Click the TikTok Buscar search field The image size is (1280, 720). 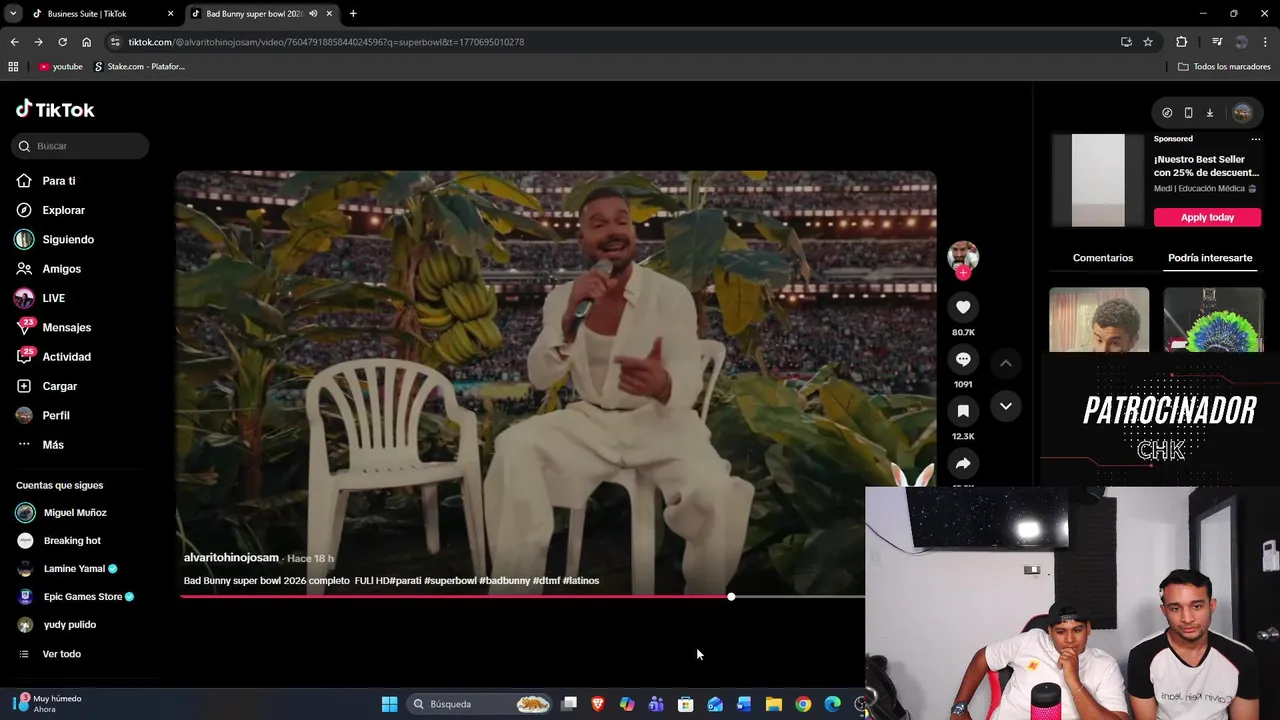pyautogui.click(x=81, y=146)
